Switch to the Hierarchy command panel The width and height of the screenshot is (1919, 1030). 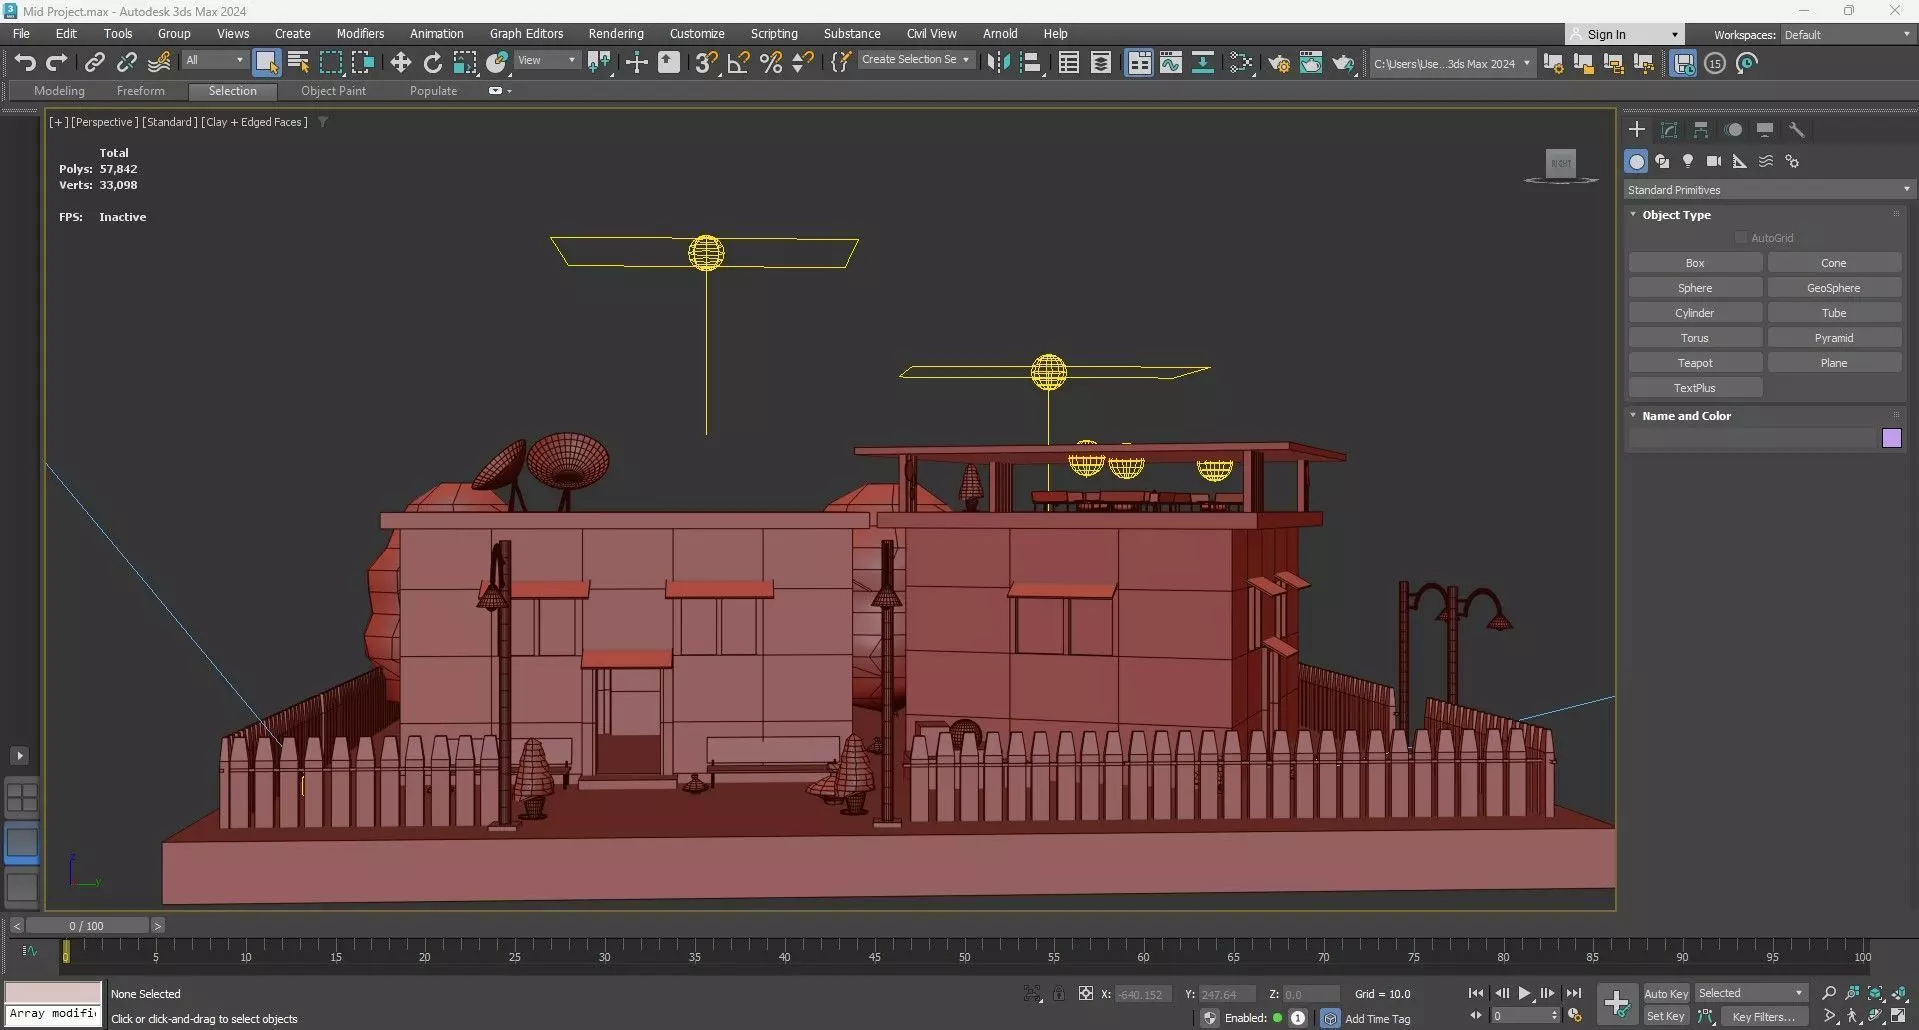click(1701, 130)
